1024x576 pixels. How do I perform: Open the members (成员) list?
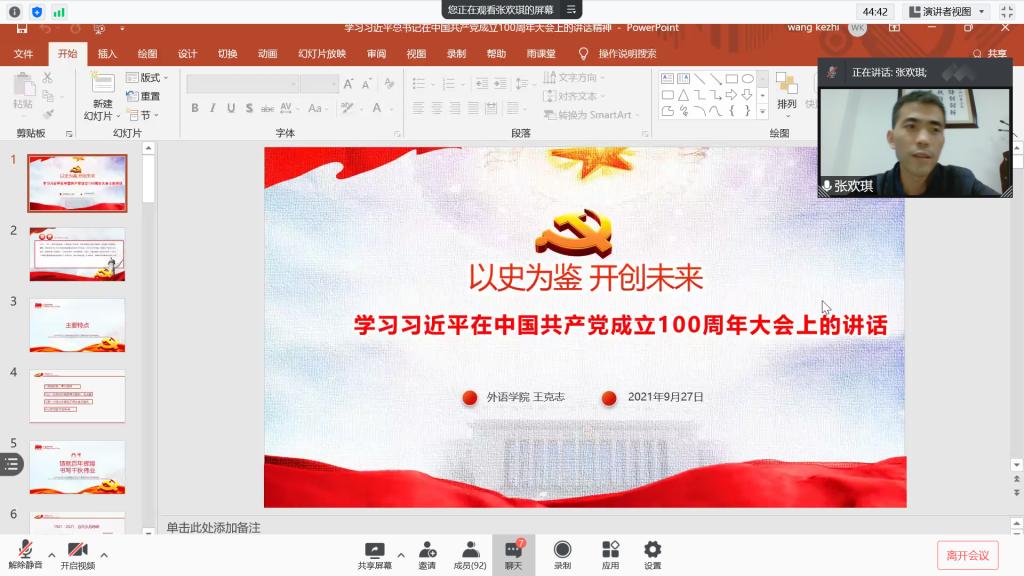(x=469, y=553)
